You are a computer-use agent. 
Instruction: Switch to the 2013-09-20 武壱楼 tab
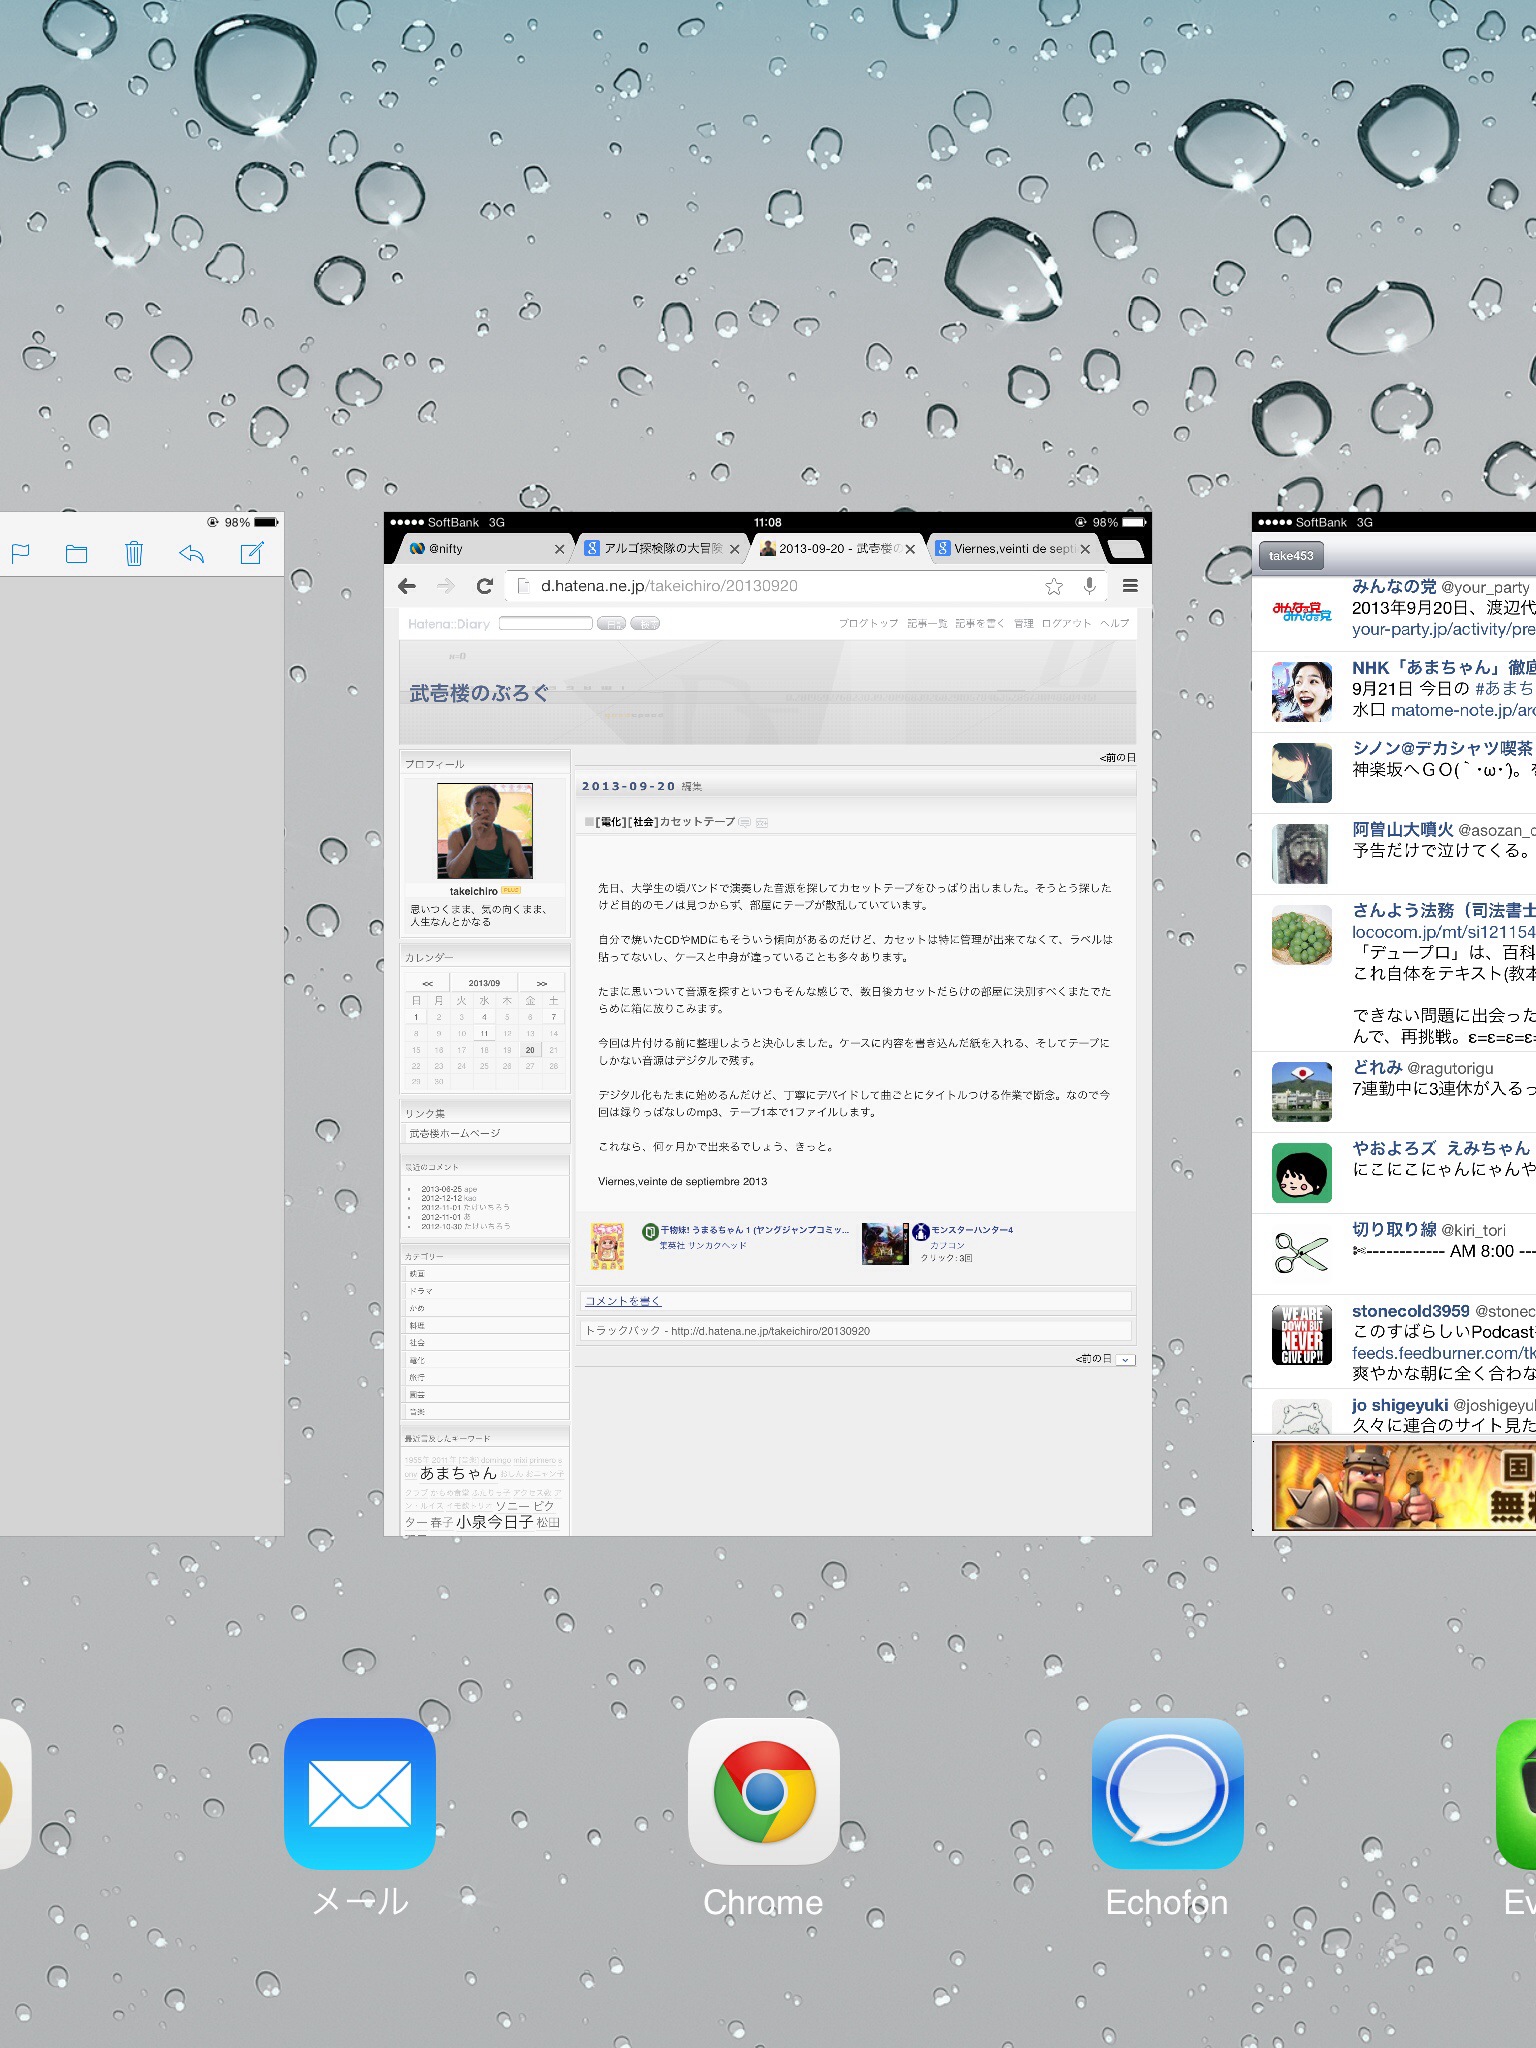(x=836, y=549)
